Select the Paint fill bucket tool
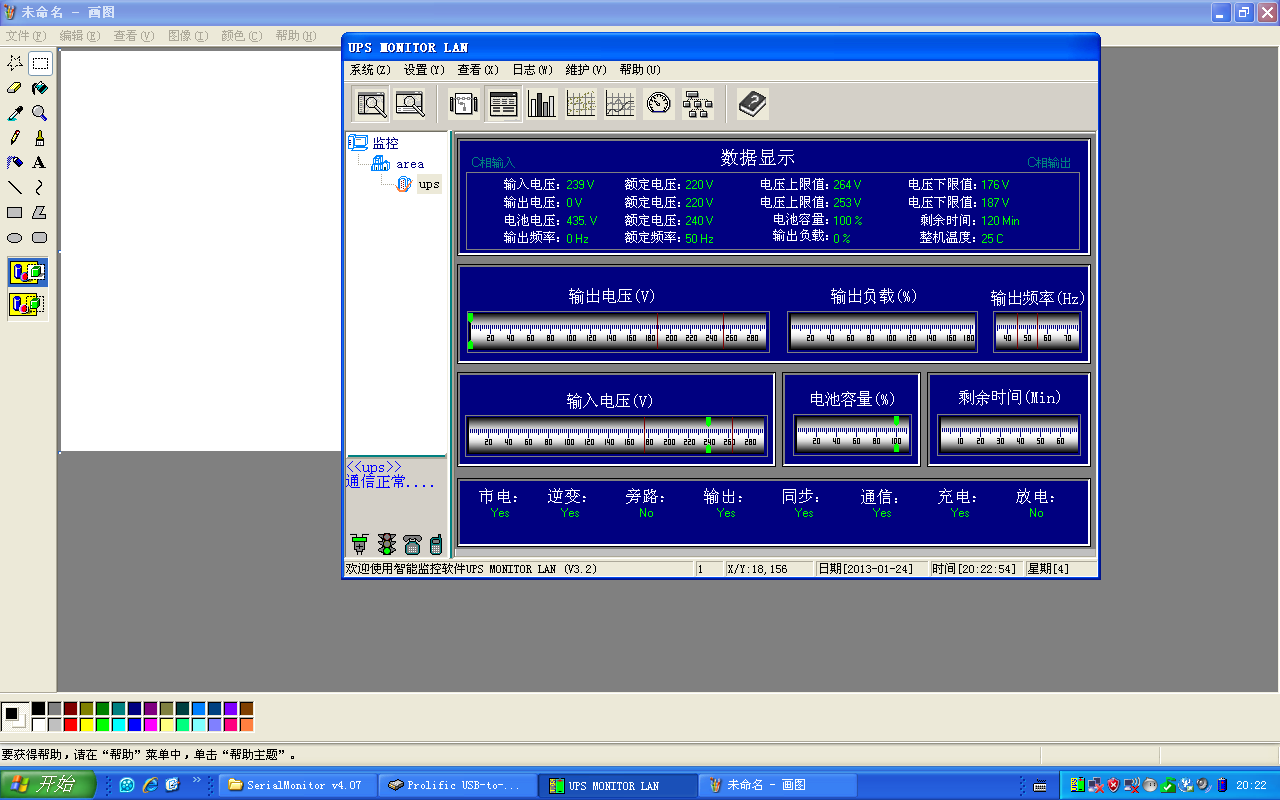Image resolution: width=1280 pixels, height=800 pixels. click(x=40, y=88)
